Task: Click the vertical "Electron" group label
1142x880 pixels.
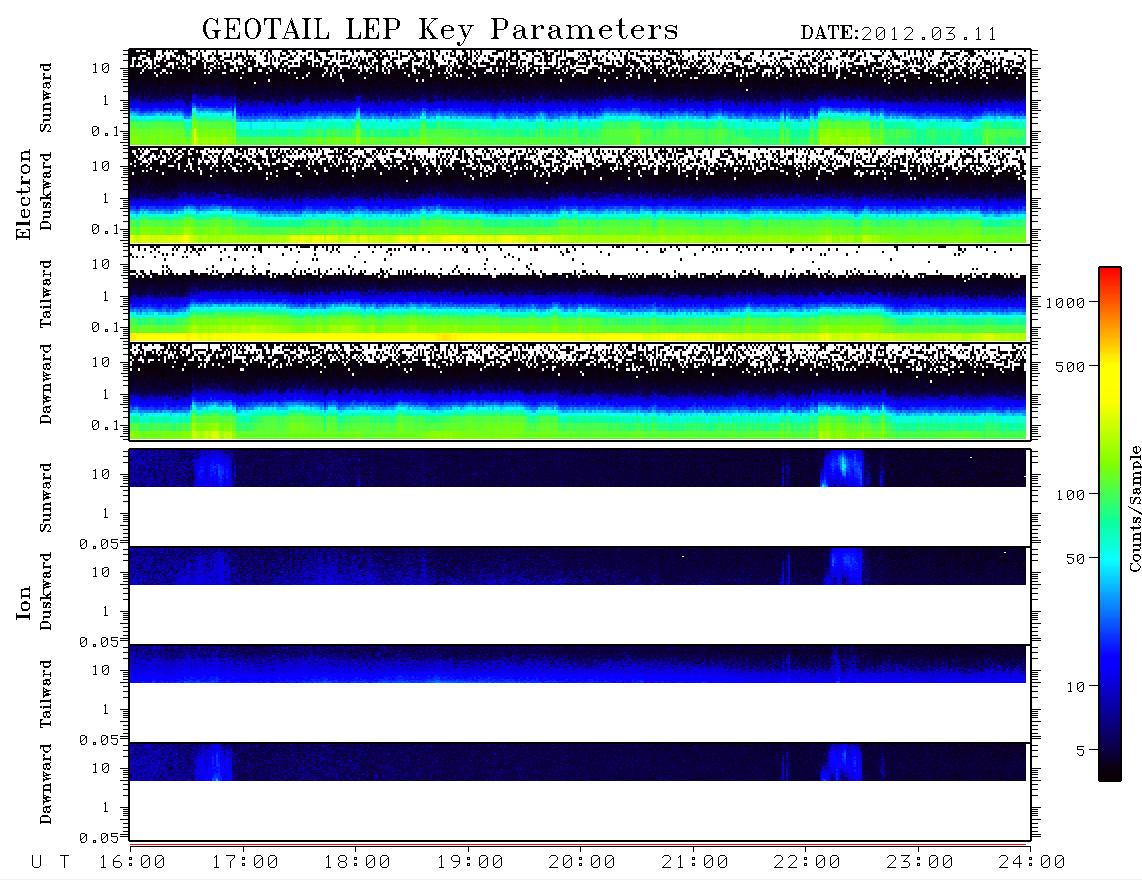Action: 23,194
